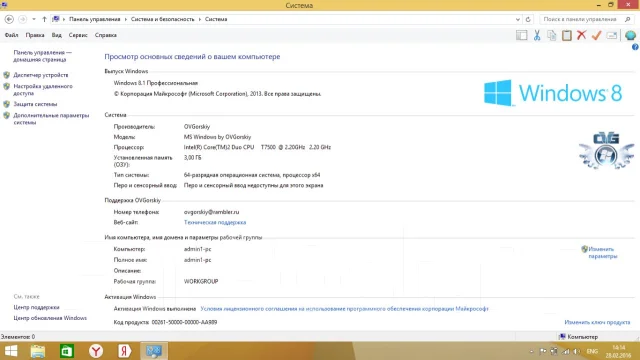Screen dimensions: 640x360
Task: Open the Вид menu
Action: point(56,35)
